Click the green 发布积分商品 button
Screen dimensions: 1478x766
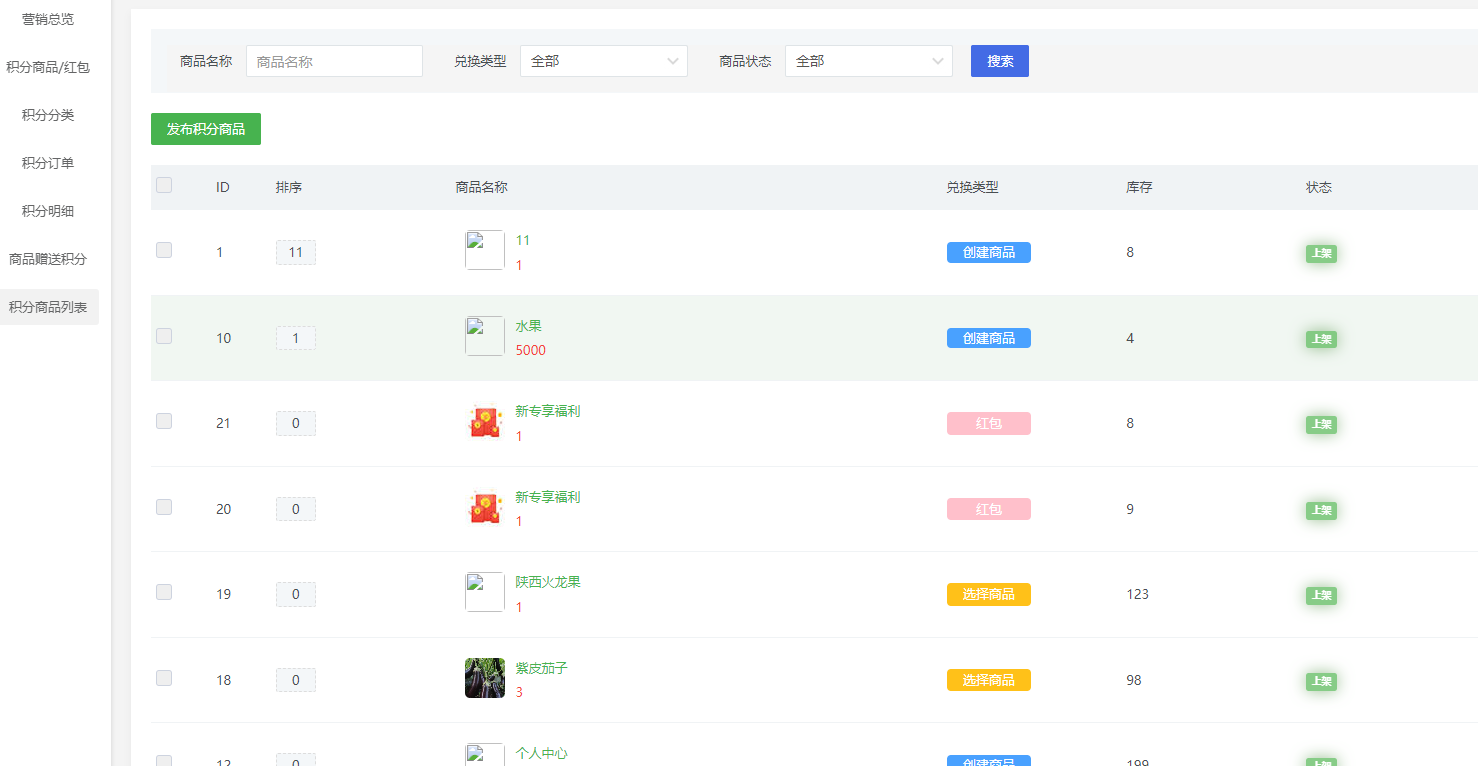click(x=206, y=129)
